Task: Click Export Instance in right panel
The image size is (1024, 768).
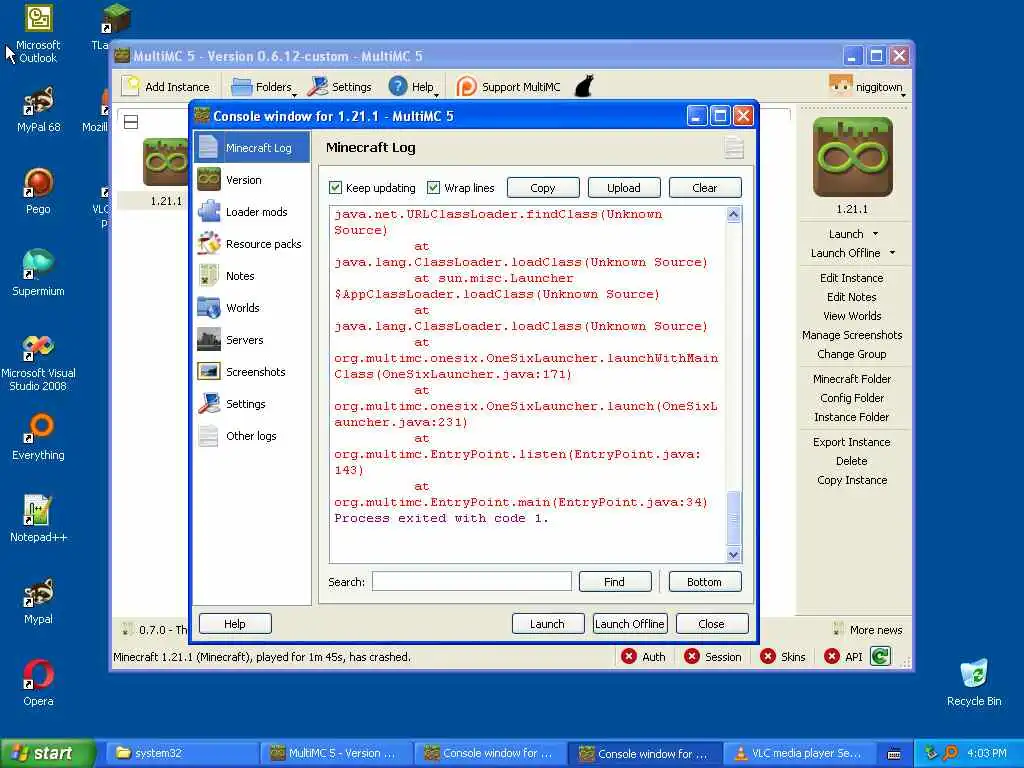Action: pos(852,441)
